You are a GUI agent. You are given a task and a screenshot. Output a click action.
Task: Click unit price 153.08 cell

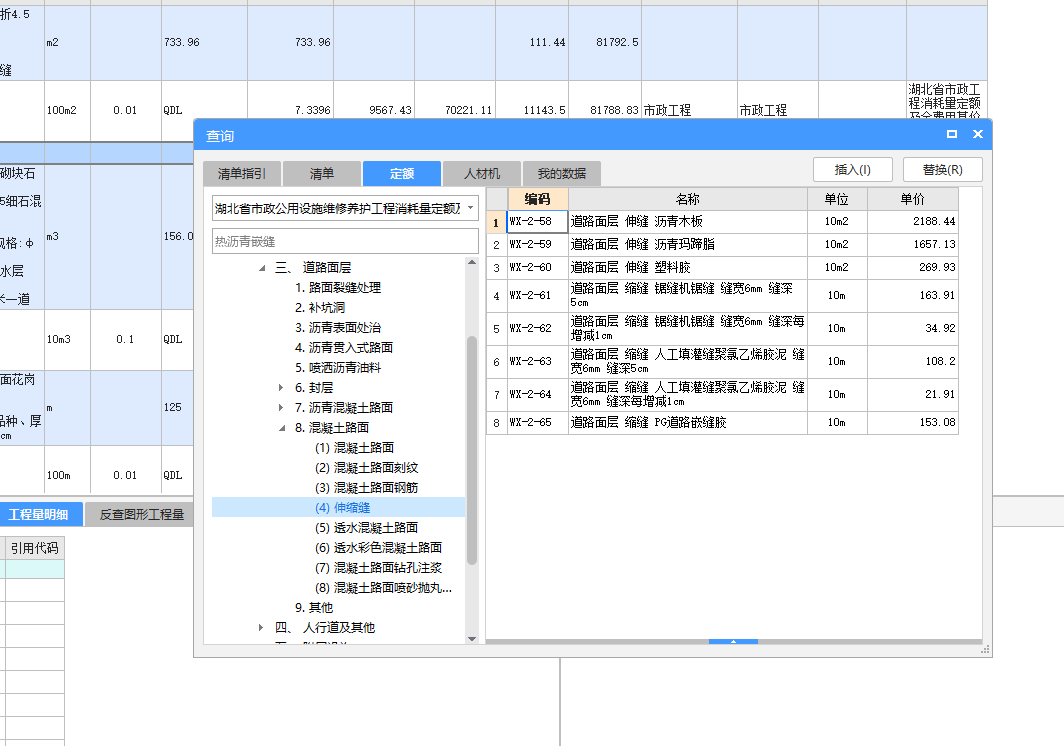tap(913, 422)
